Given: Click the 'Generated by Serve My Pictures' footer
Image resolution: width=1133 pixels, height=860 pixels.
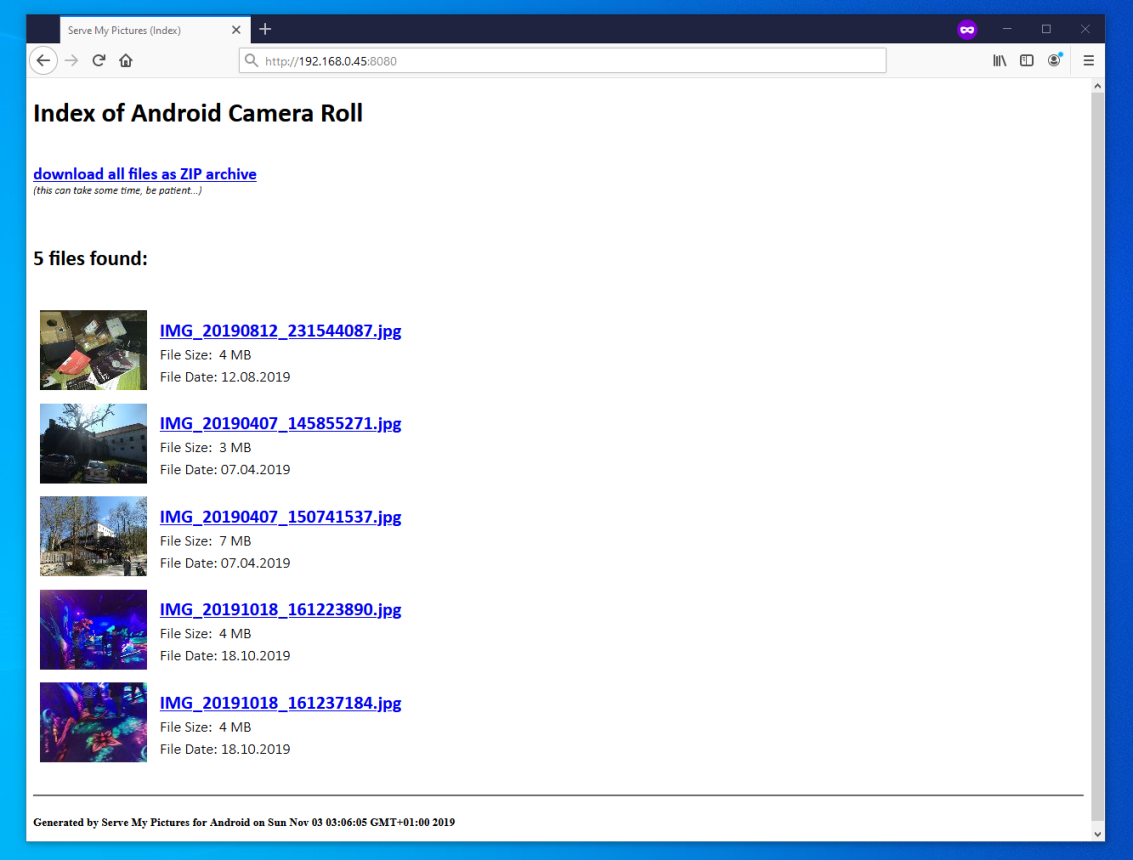Looking at the screenshot, I should tap(244, 822).
